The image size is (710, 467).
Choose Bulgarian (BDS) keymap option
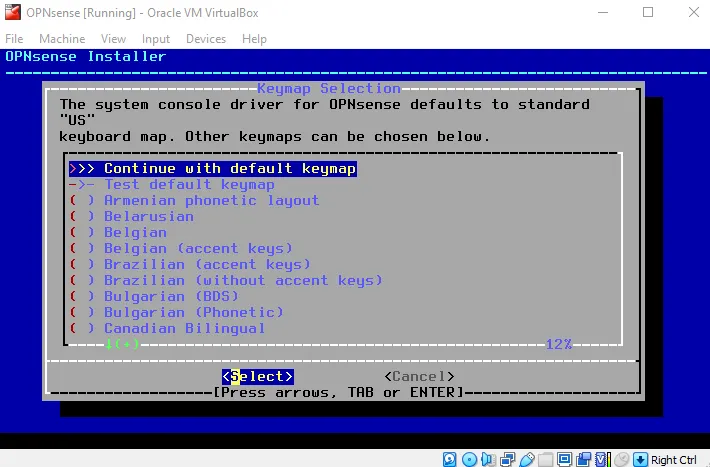[x=154, y=296]
